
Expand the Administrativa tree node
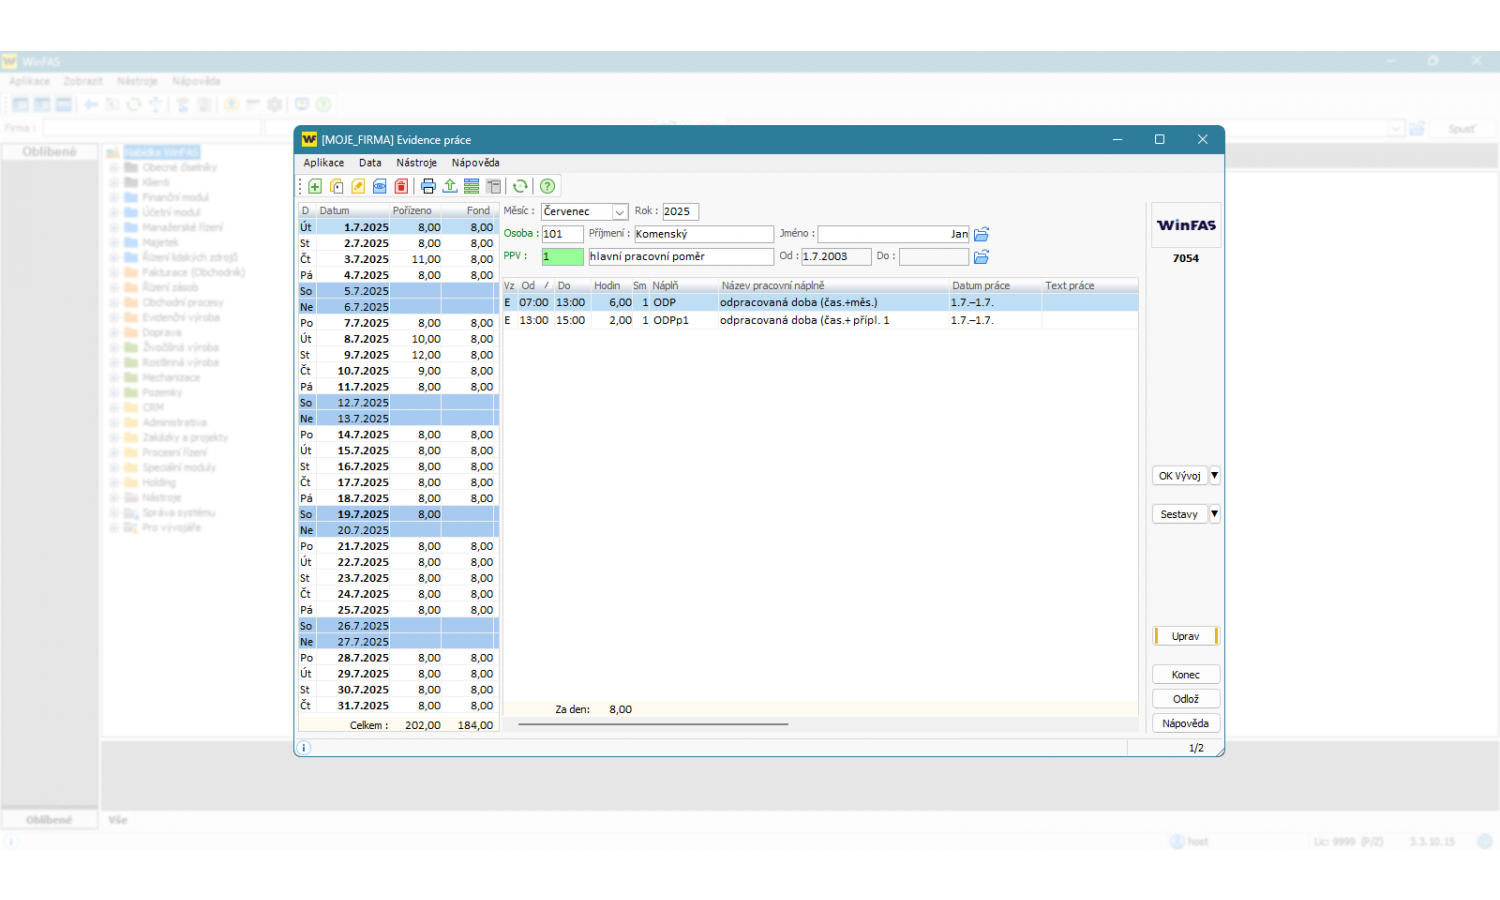114,423
